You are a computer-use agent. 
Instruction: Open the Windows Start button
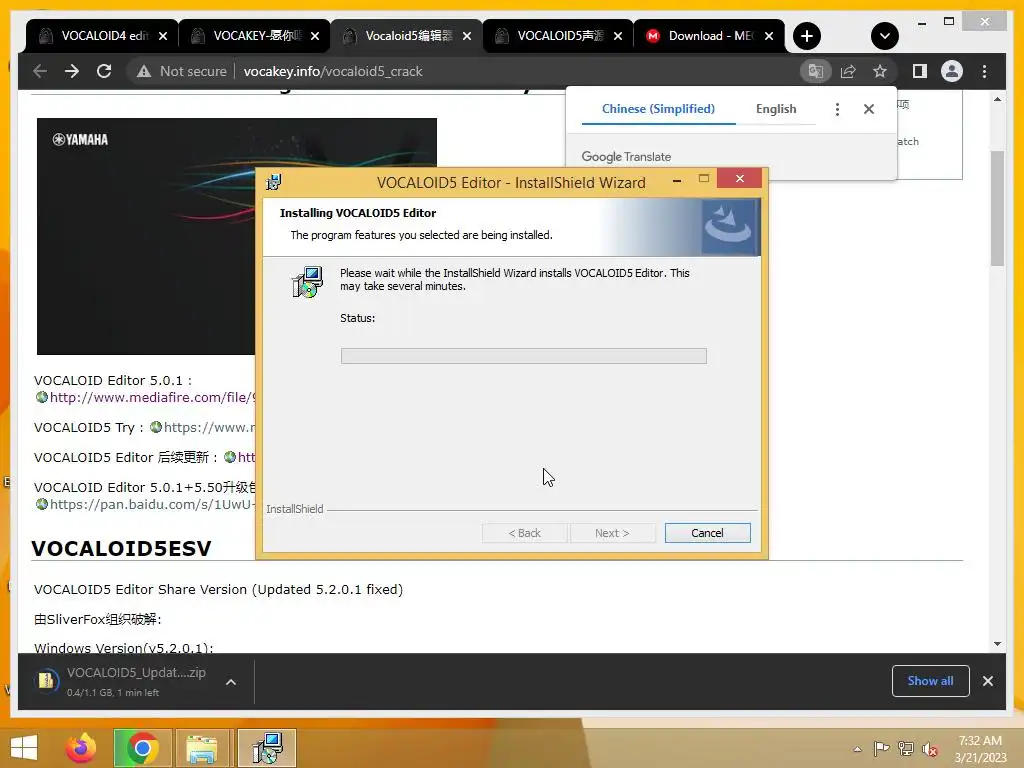tap(24, 748)
